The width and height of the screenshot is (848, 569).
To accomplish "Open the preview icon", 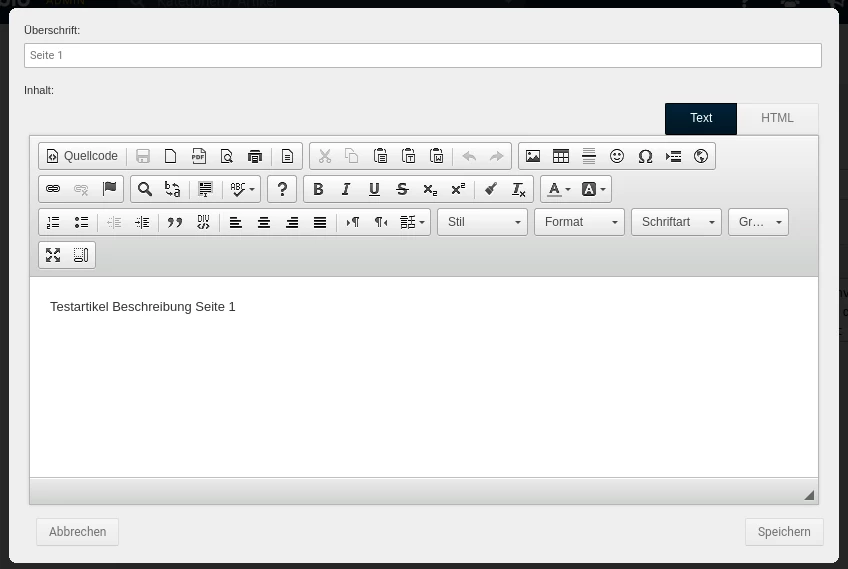I will coord(227,156).
